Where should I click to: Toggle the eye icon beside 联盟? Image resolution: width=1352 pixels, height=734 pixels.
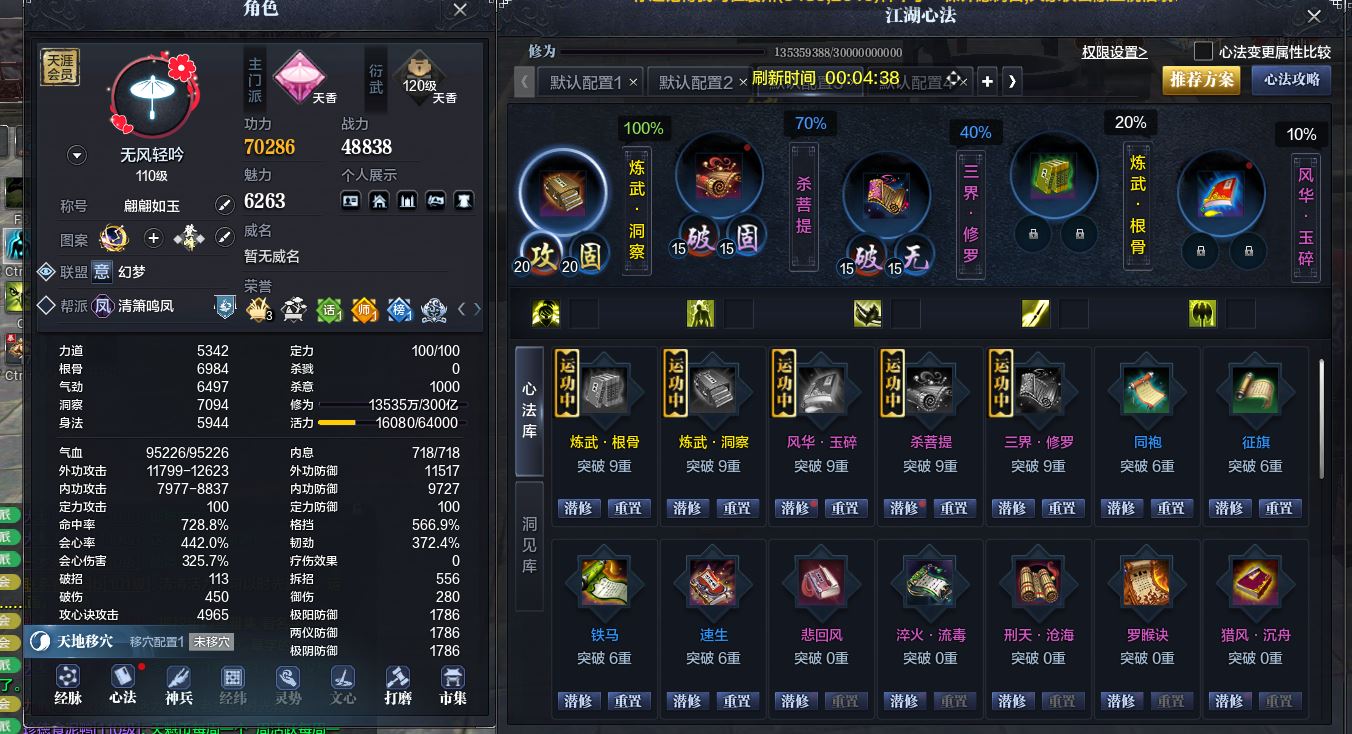pyautogui.click(x=46, y=271)
